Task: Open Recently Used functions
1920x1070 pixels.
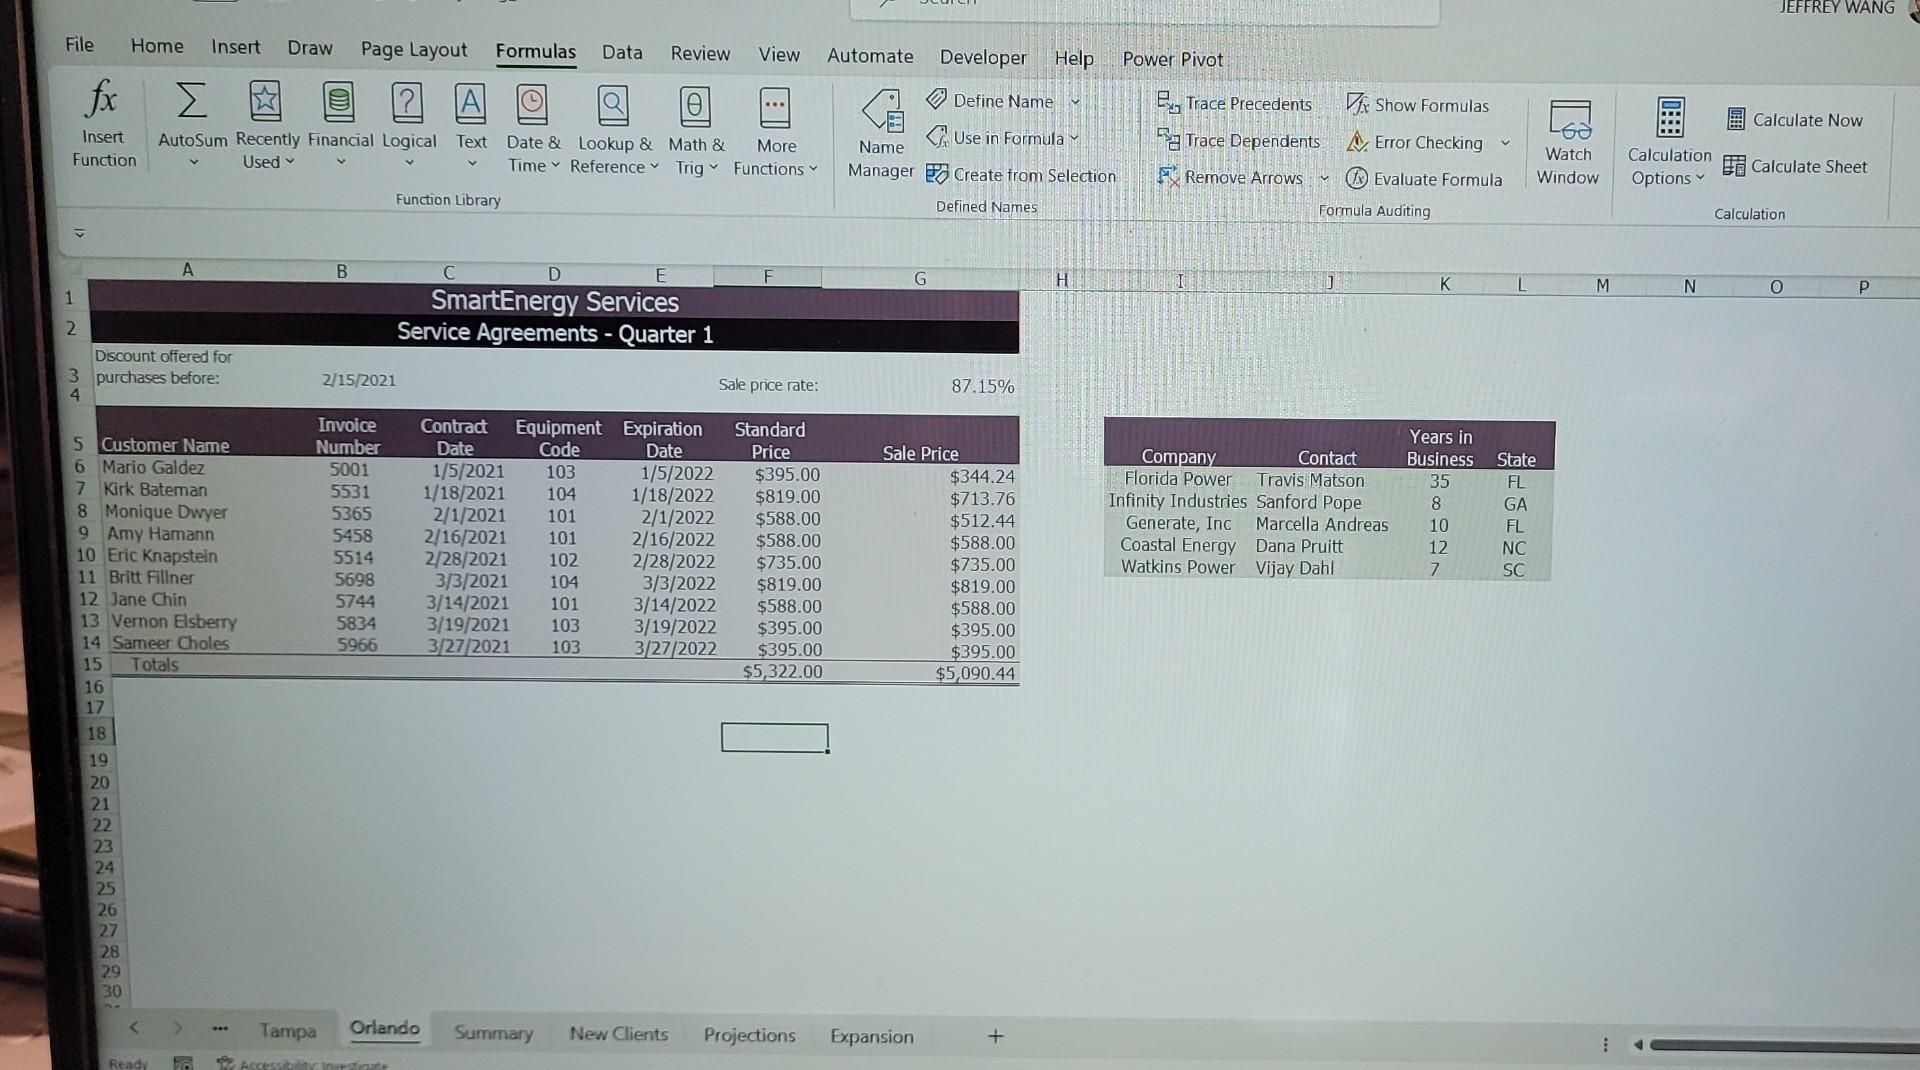Action: pos(267,126)
